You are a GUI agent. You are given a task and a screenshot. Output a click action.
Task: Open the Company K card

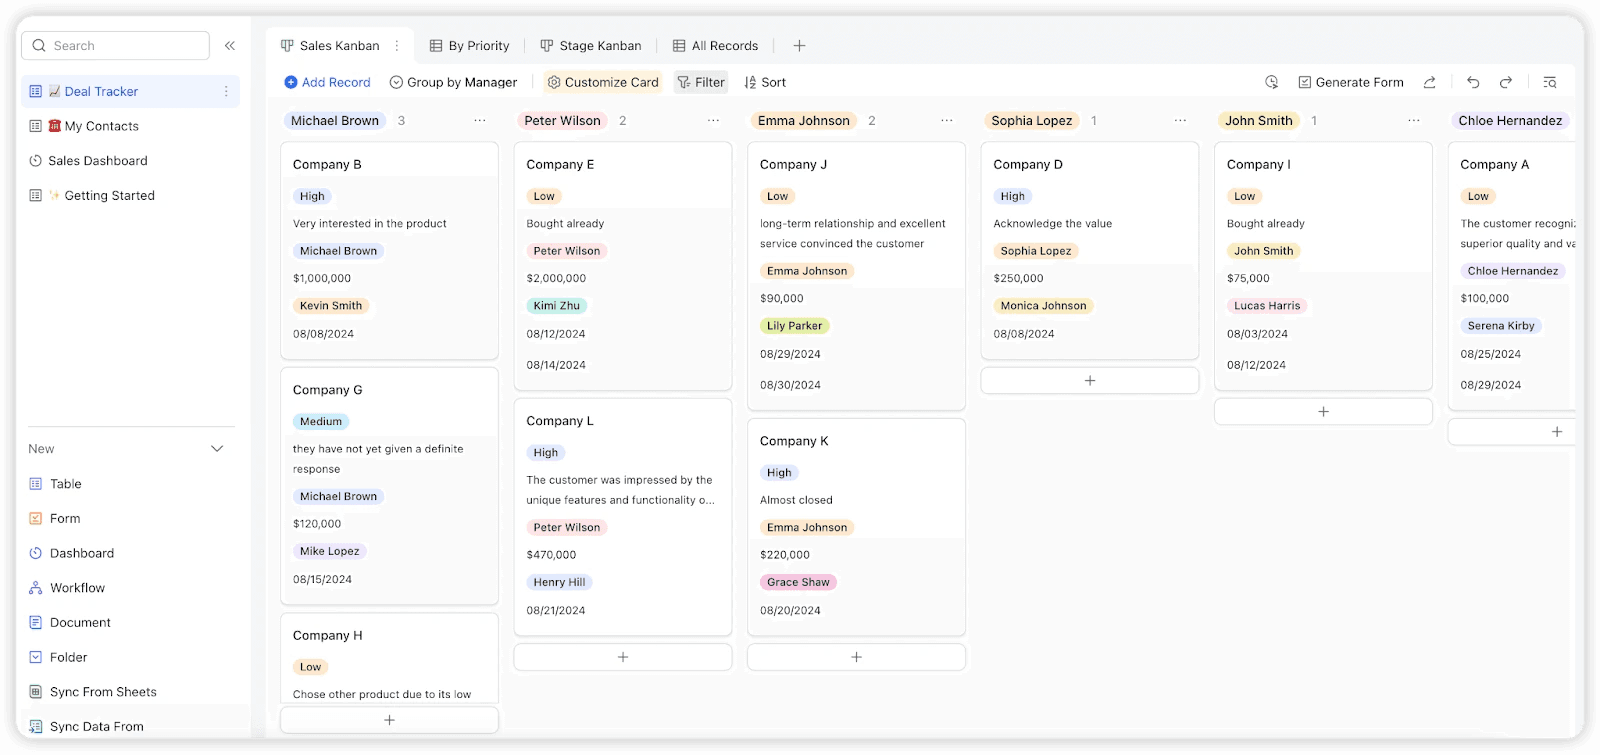pyautogui.click(x=856, y=527)
